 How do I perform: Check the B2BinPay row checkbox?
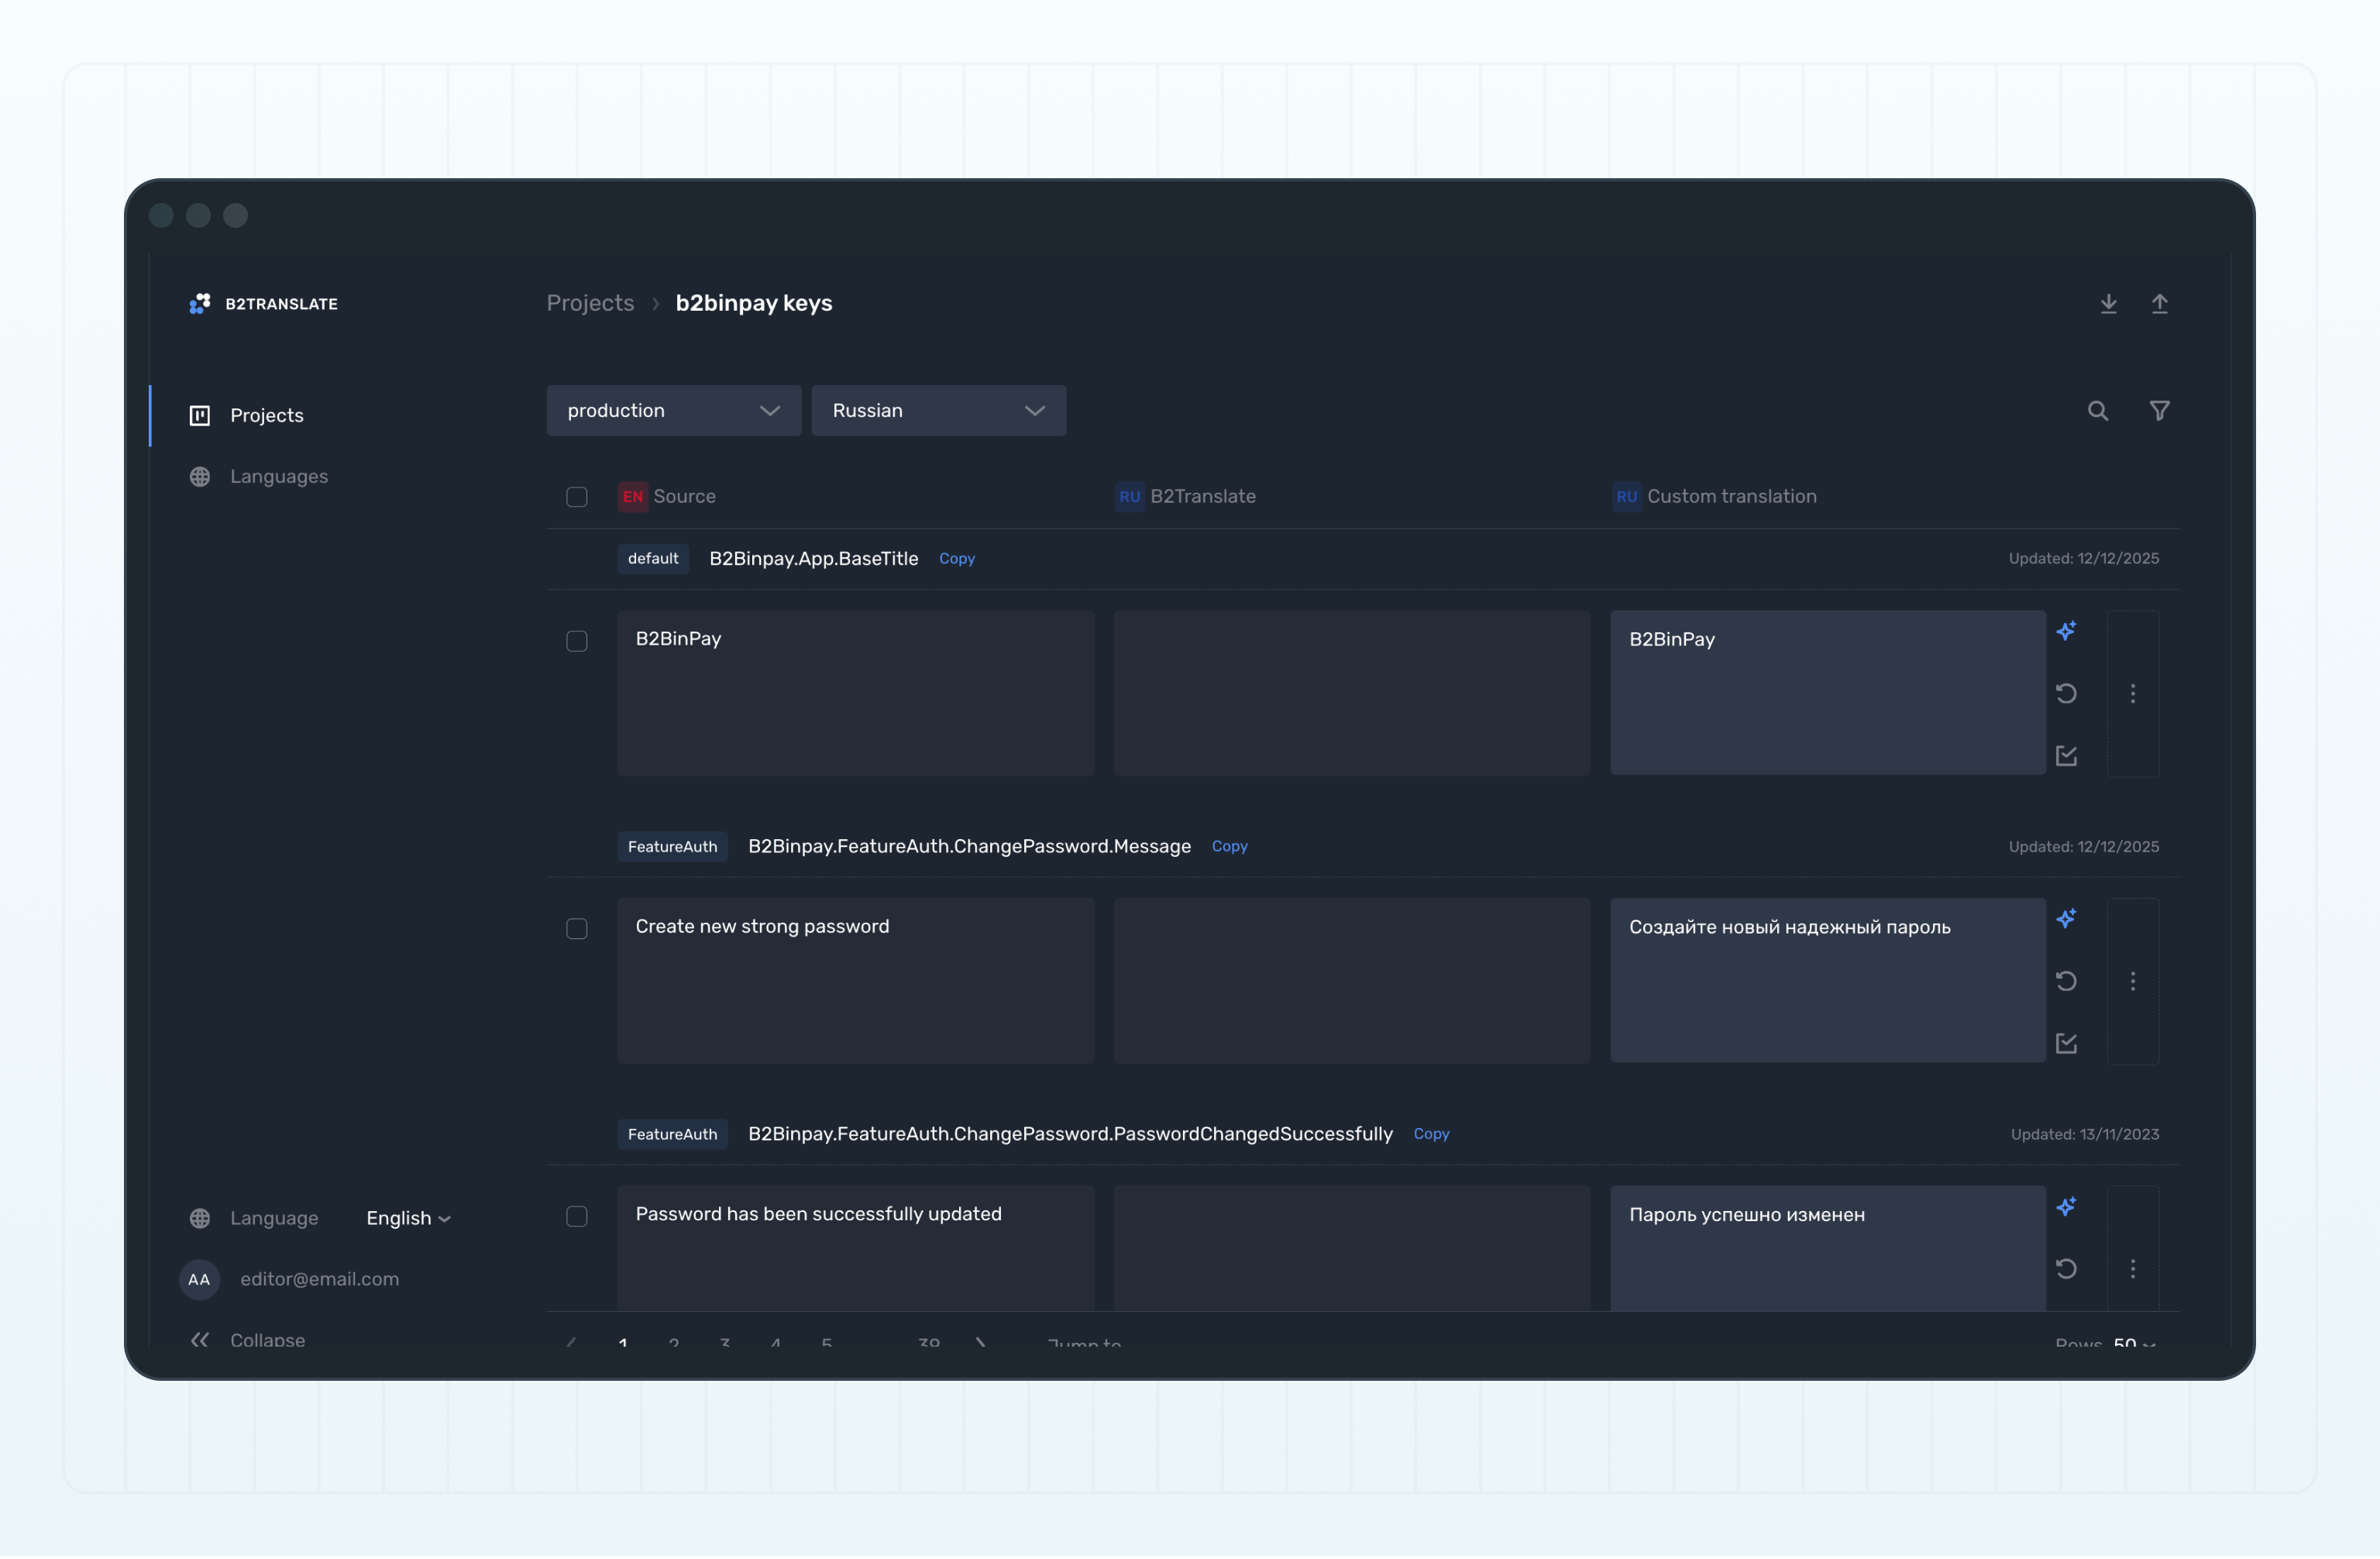[577, 641]
